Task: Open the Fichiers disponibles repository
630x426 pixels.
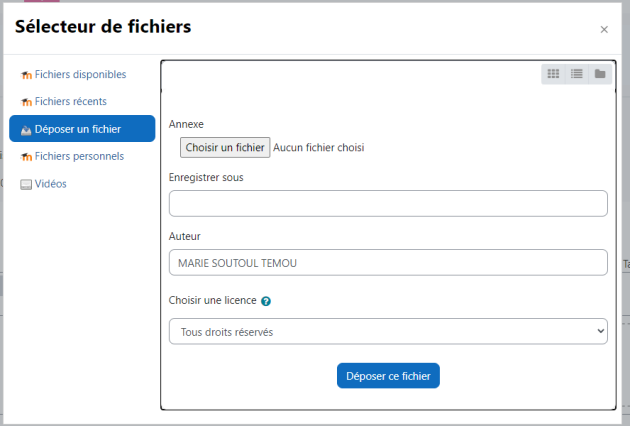Action: (82, 74)
